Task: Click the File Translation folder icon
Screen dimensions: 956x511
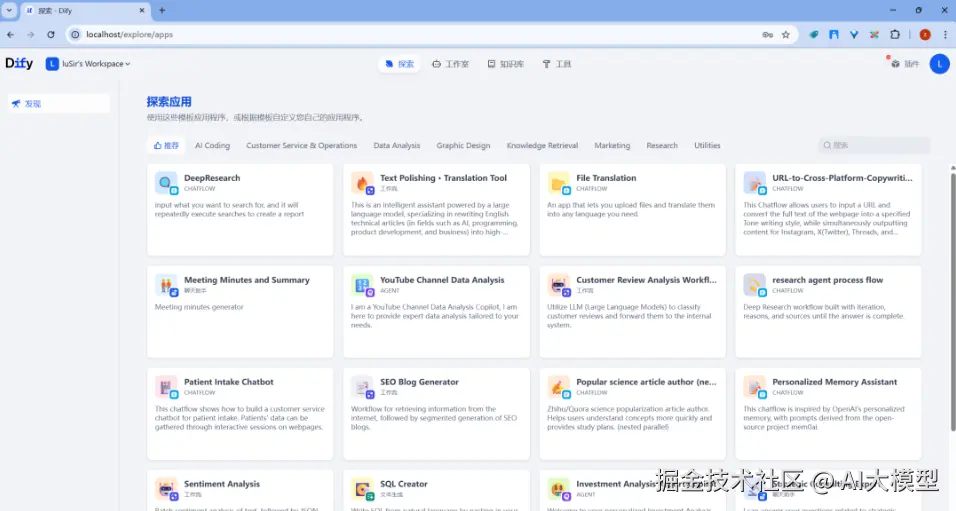Action: [x=558, y=182]
